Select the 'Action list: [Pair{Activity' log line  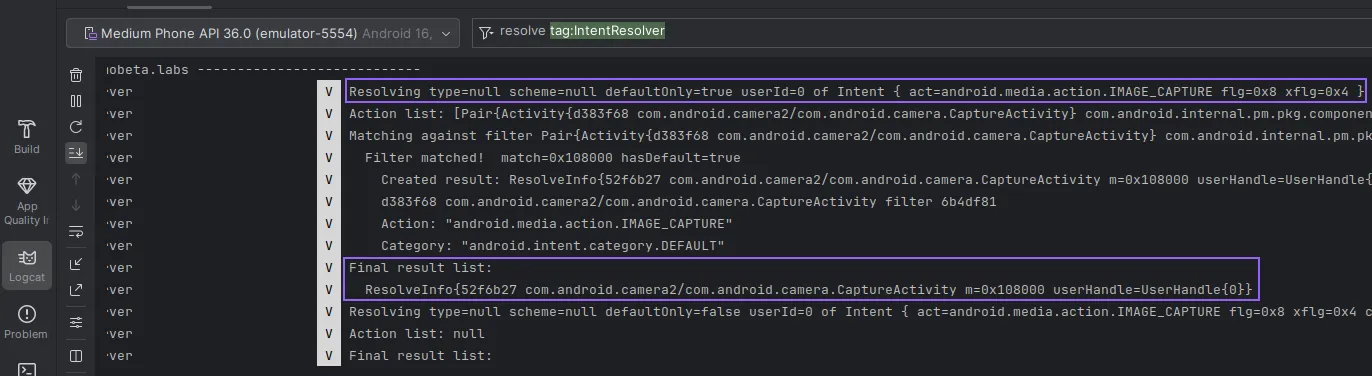[860, 114]
